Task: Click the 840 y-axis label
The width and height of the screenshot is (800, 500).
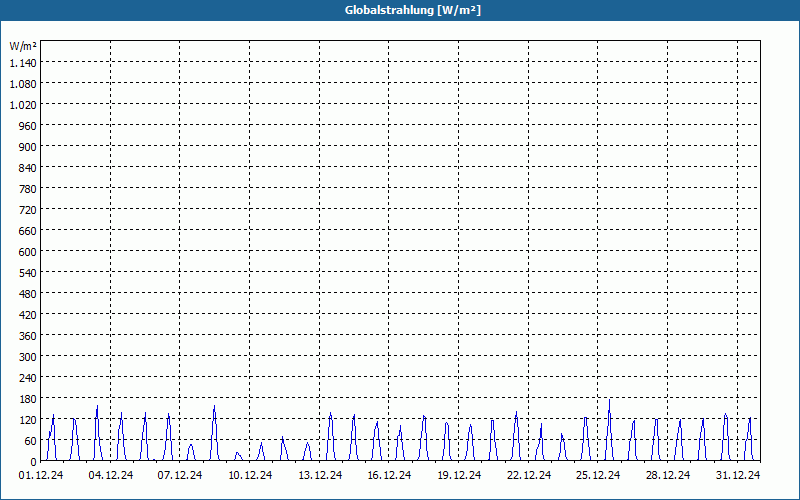Action: (28, 168)
